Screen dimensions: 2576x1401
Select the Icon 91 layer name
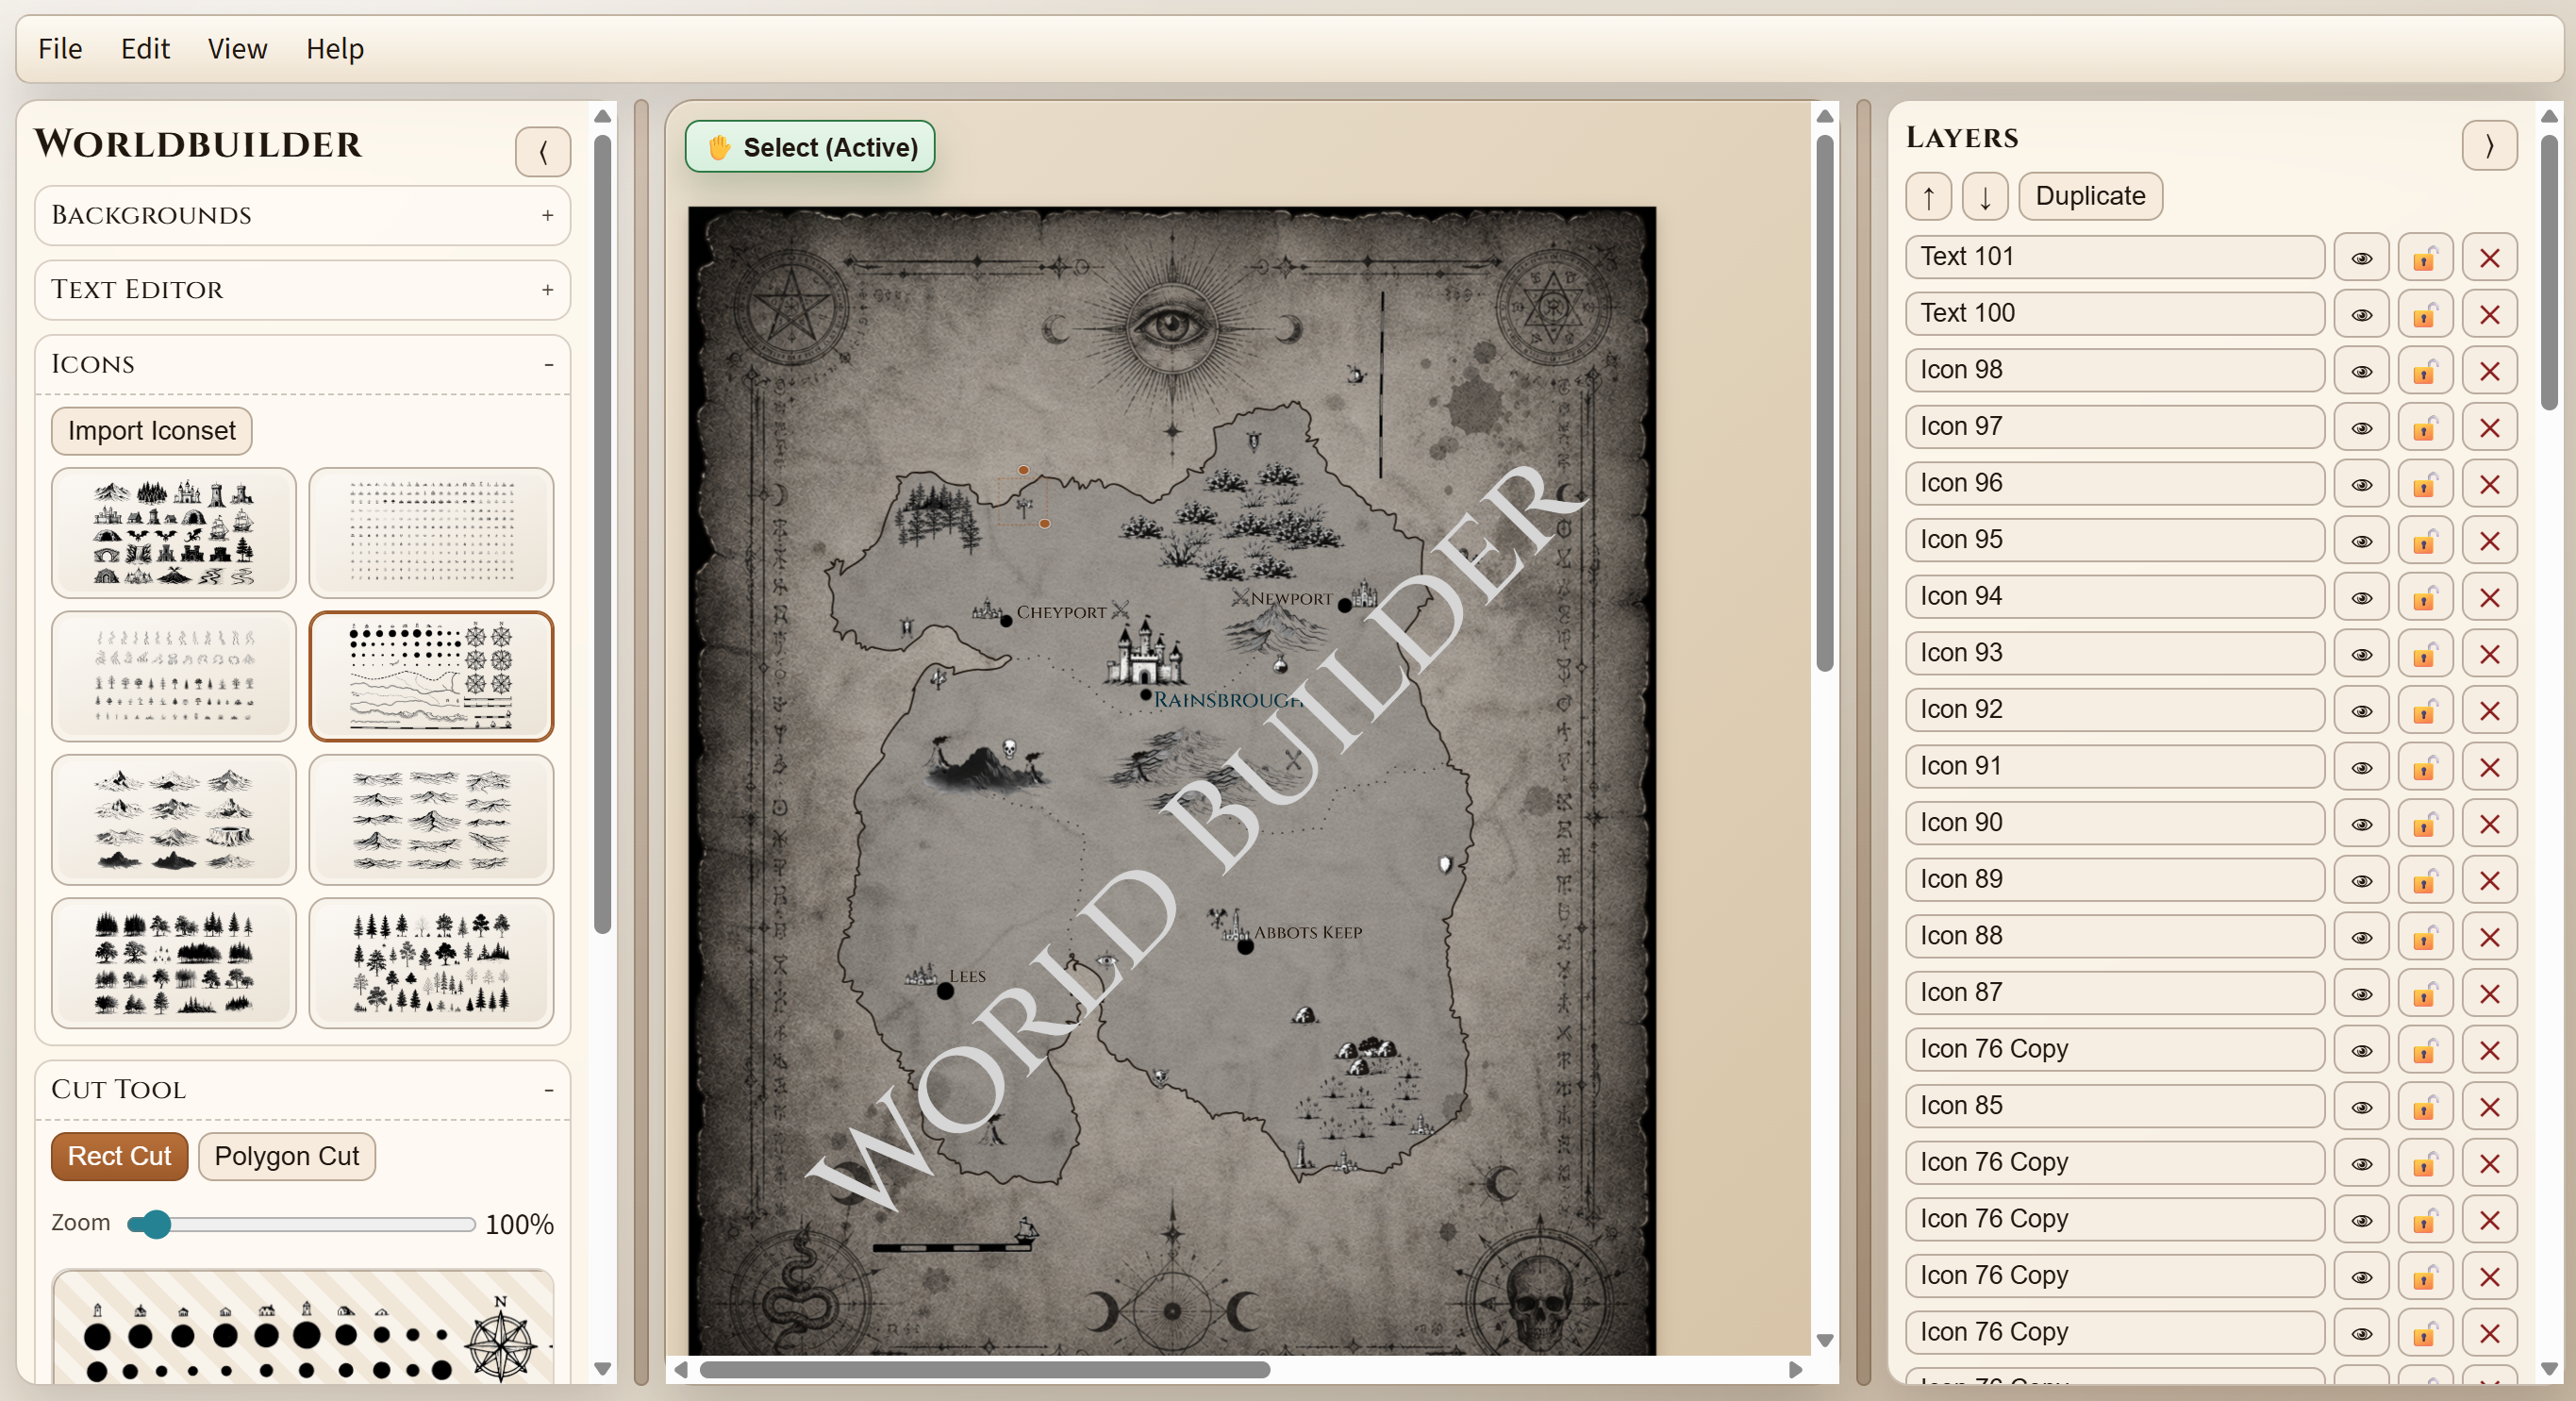coord(2114,767)
